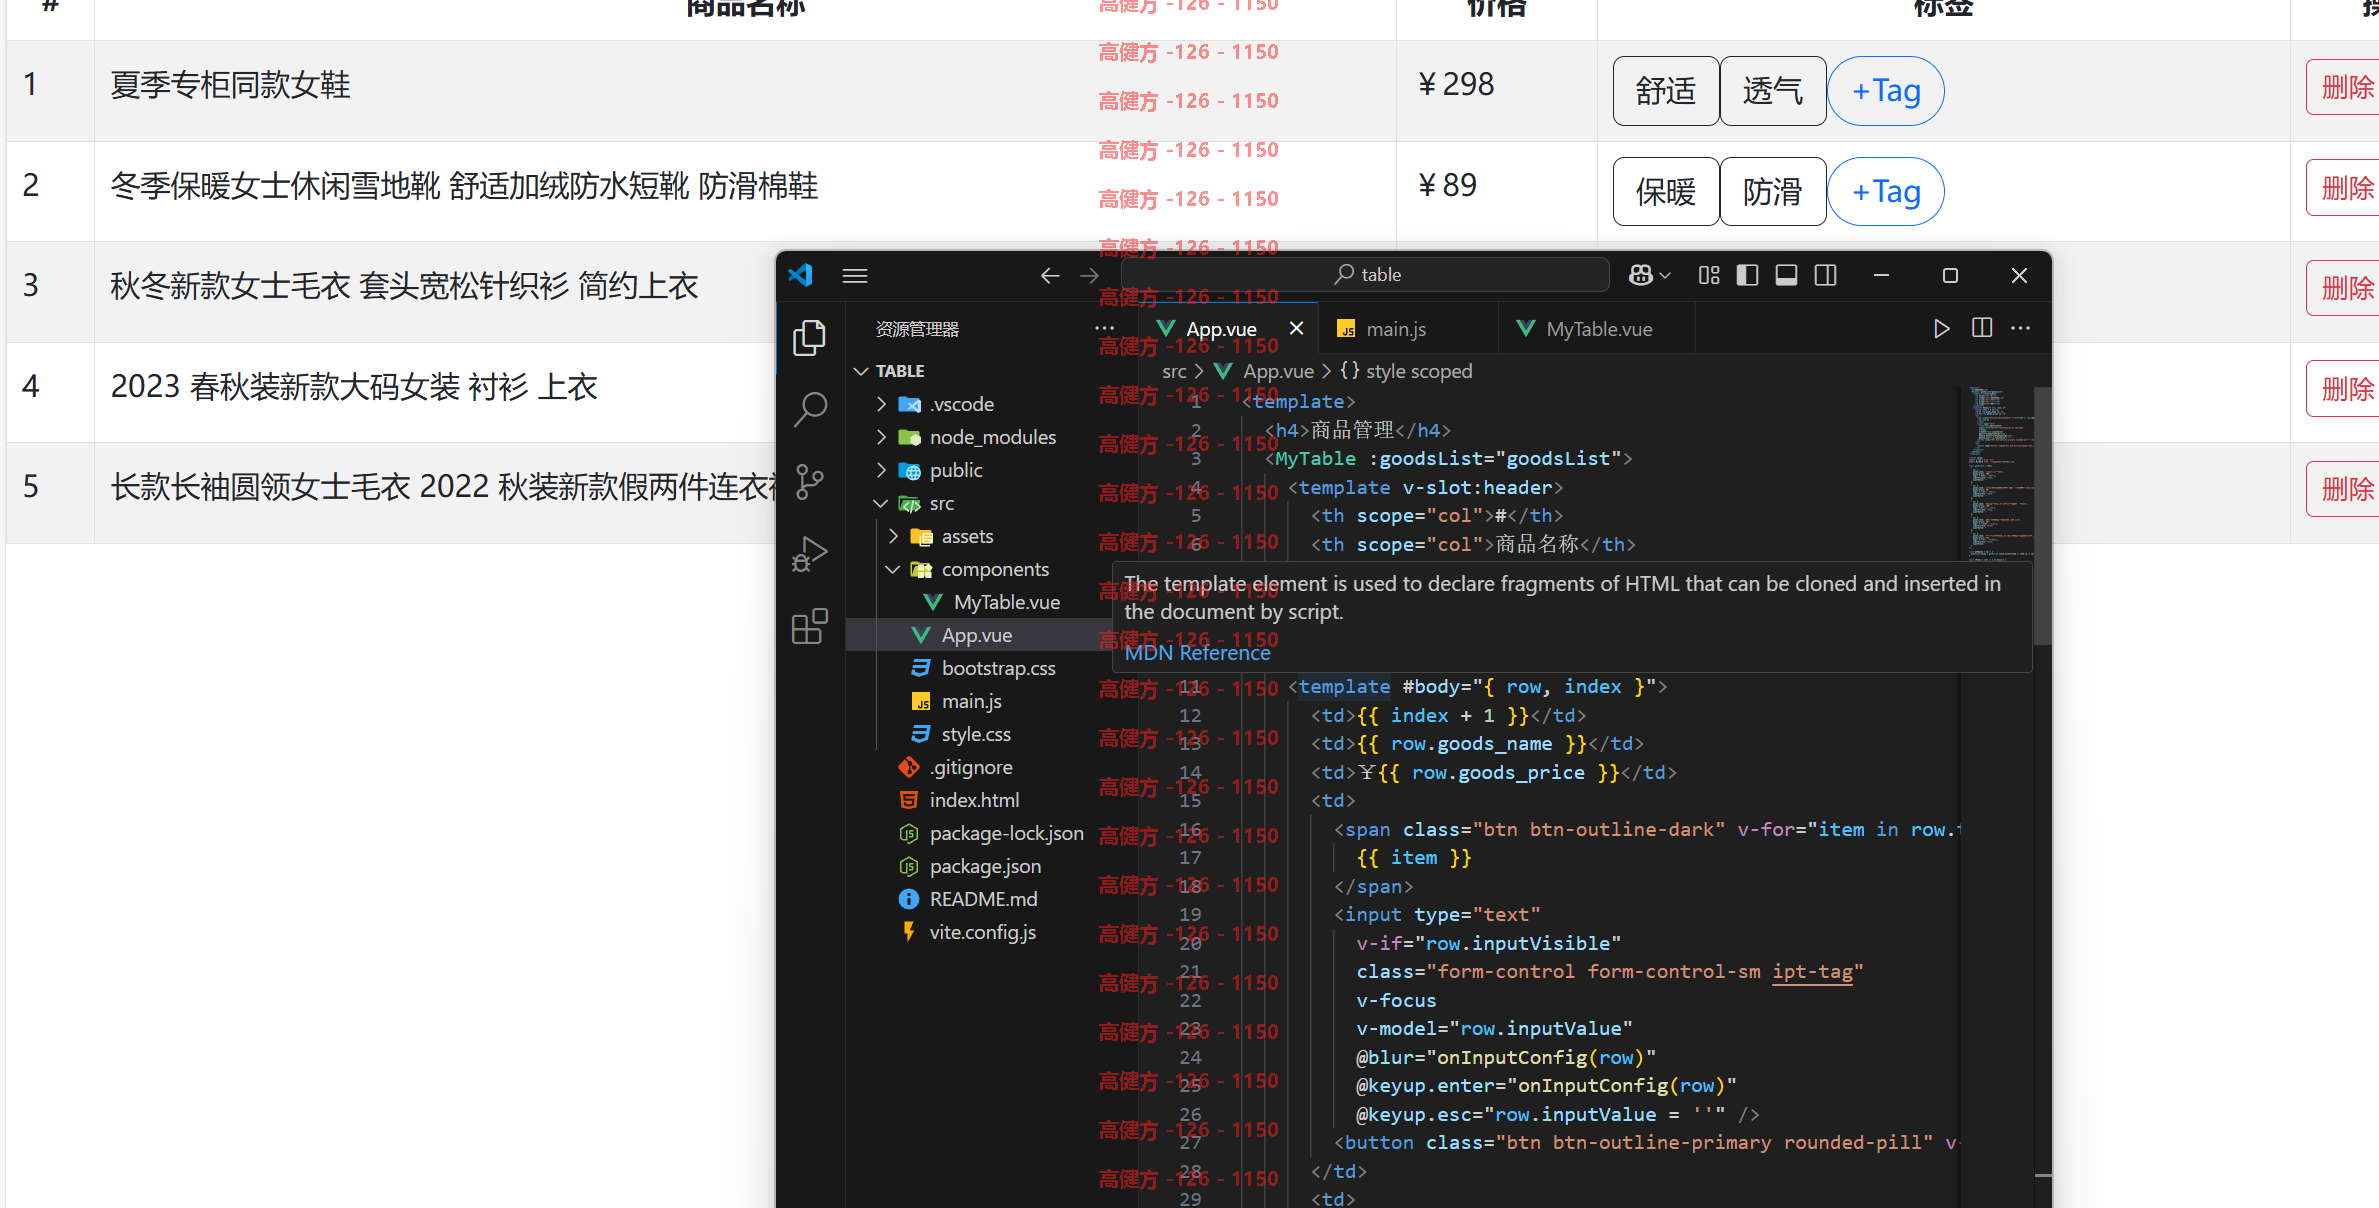Open the Copilot dropdown arrow
The image size is (2379, 1208).
(x=1665, y=275)
